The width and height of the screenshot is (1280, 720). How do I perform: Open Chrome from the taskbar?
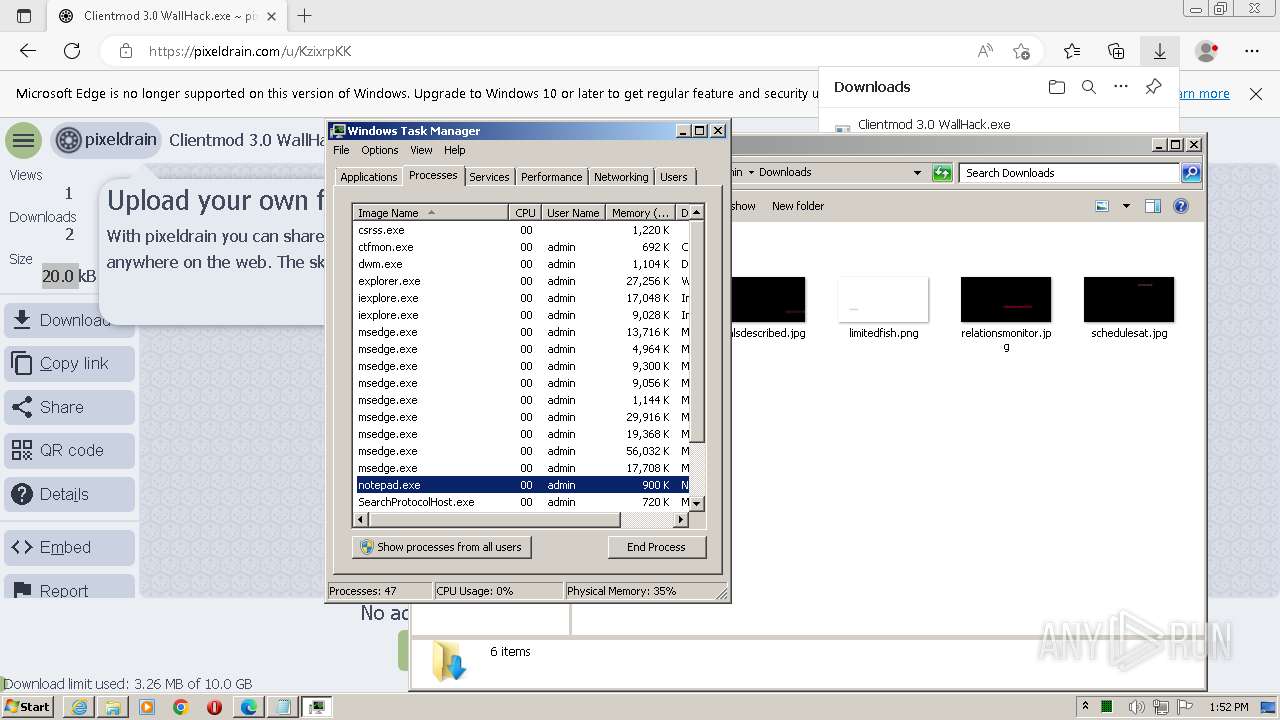point(181,707)
